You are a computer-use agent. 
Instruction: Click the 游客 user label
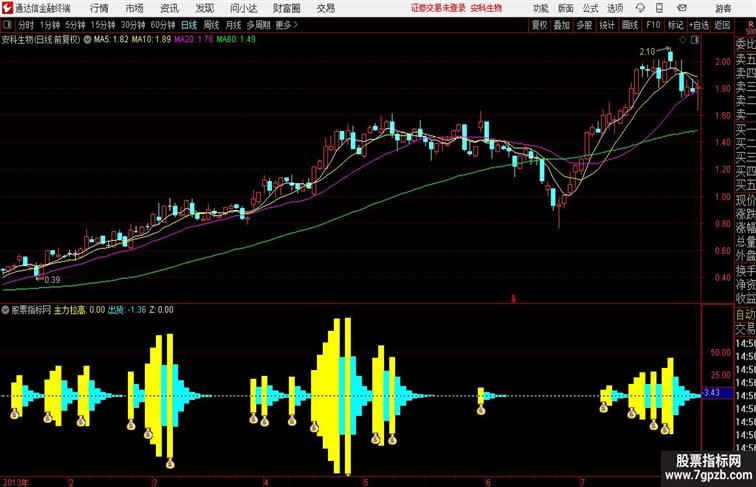(x=723, y=8)
